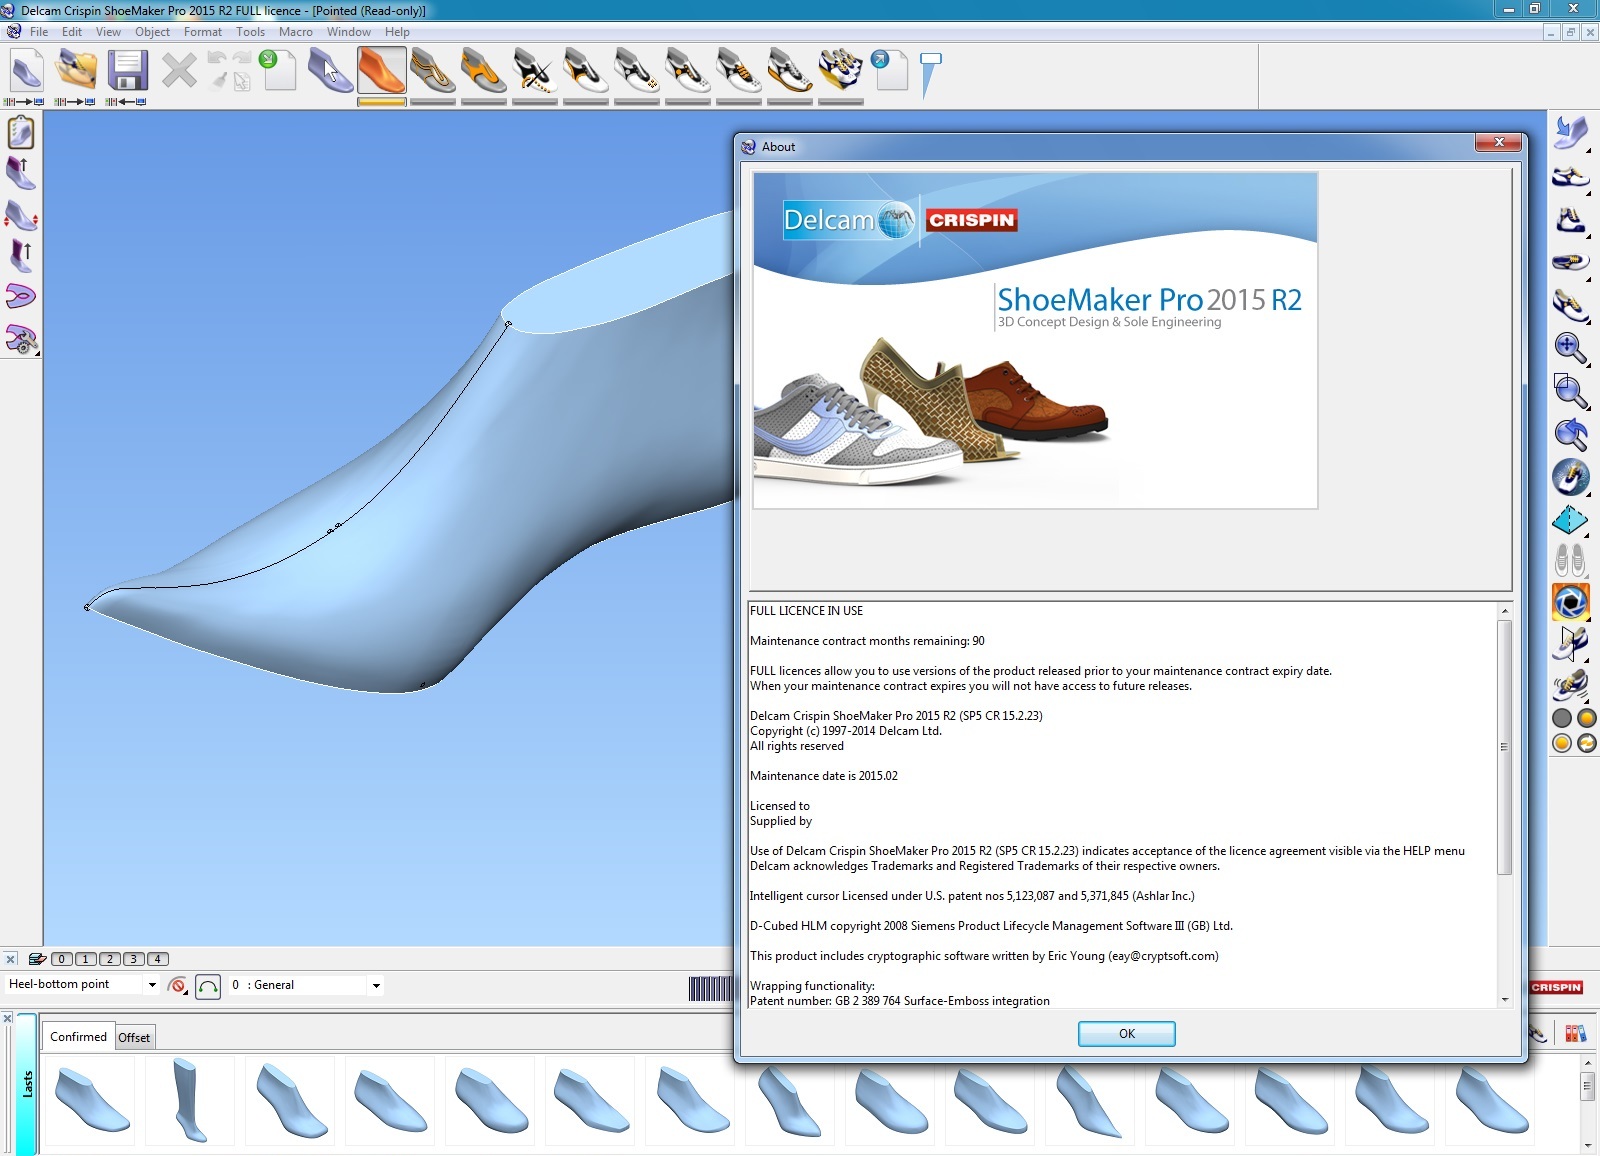Image resolution: width=1600 pixels, height=1156 pixels.
Task: Click the About text scroll down arrow
Action: pos(1504,1000)
